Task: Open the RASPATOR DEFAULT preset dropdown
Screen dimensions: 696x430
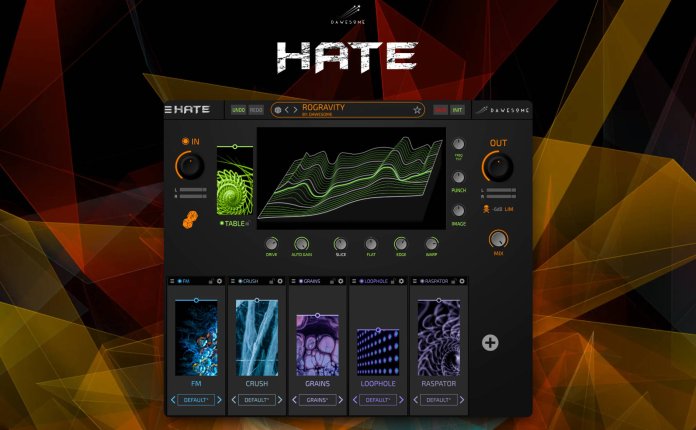Action: 439,400
